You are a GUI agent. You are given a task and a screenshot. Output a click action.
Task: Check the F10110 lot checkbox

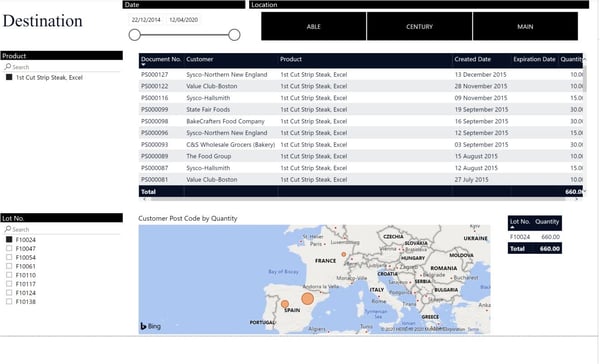tap(9, 275)
